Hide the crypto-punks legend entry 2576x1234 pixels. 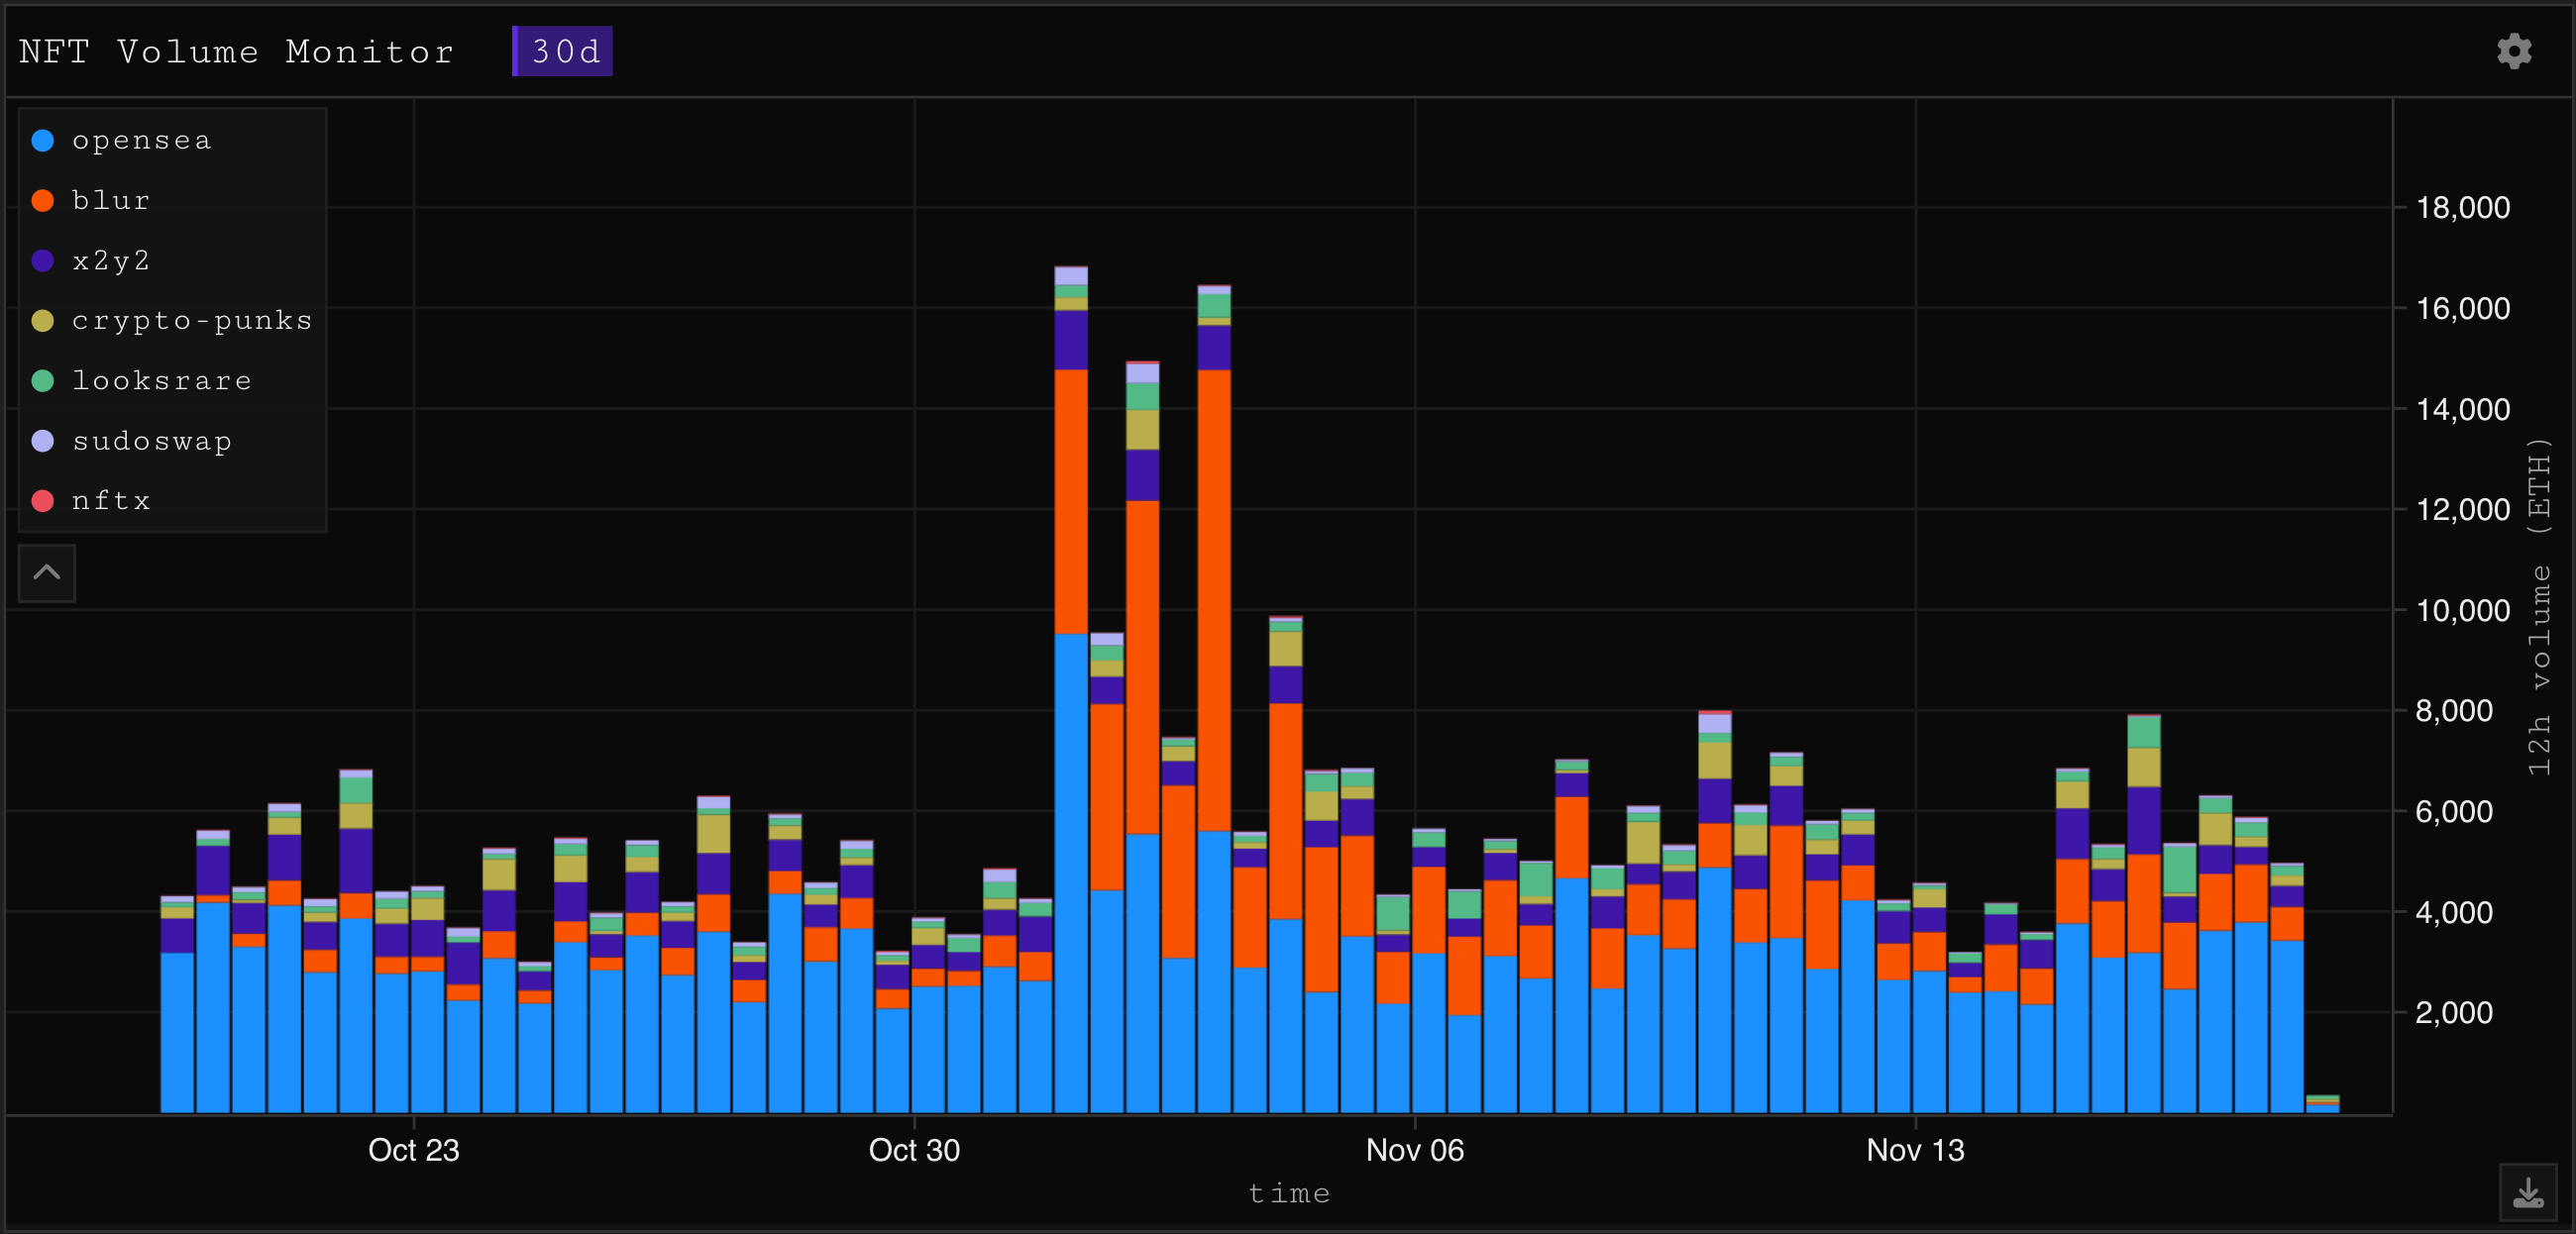(191, 320)
